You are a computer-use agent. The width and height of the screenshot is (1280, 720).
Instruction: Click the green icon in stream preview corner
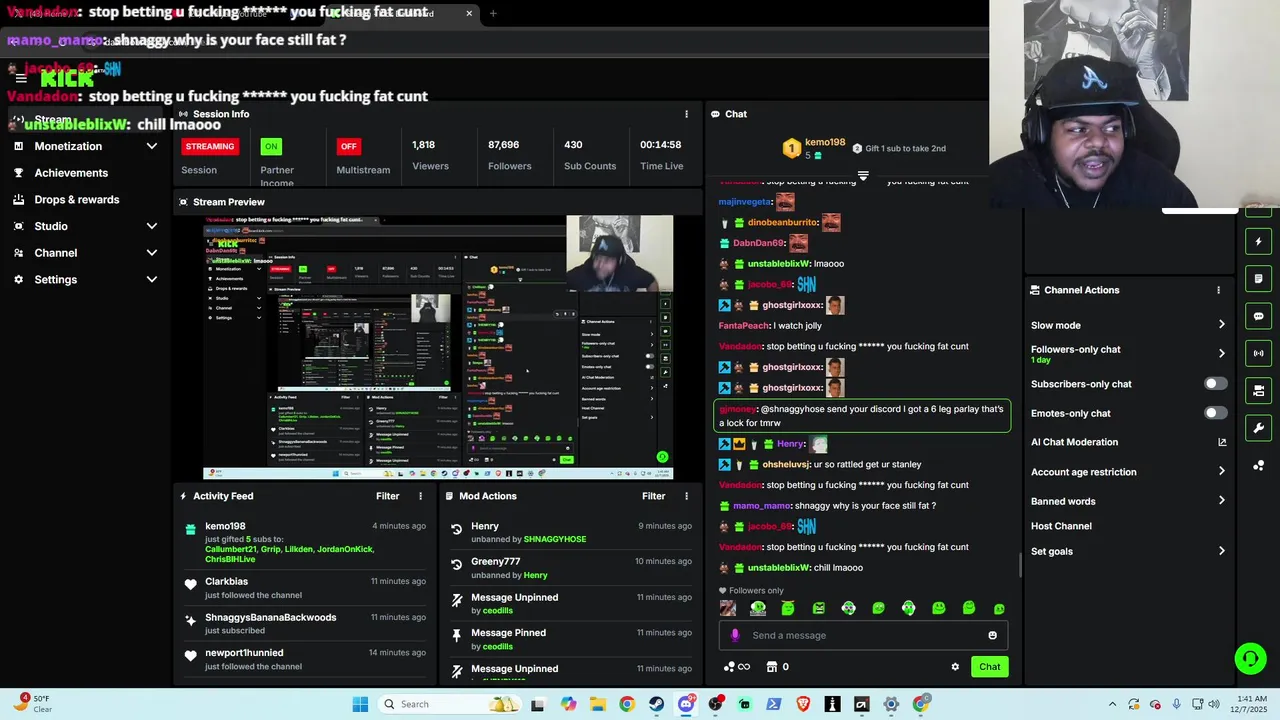click(x=662, y=457)
